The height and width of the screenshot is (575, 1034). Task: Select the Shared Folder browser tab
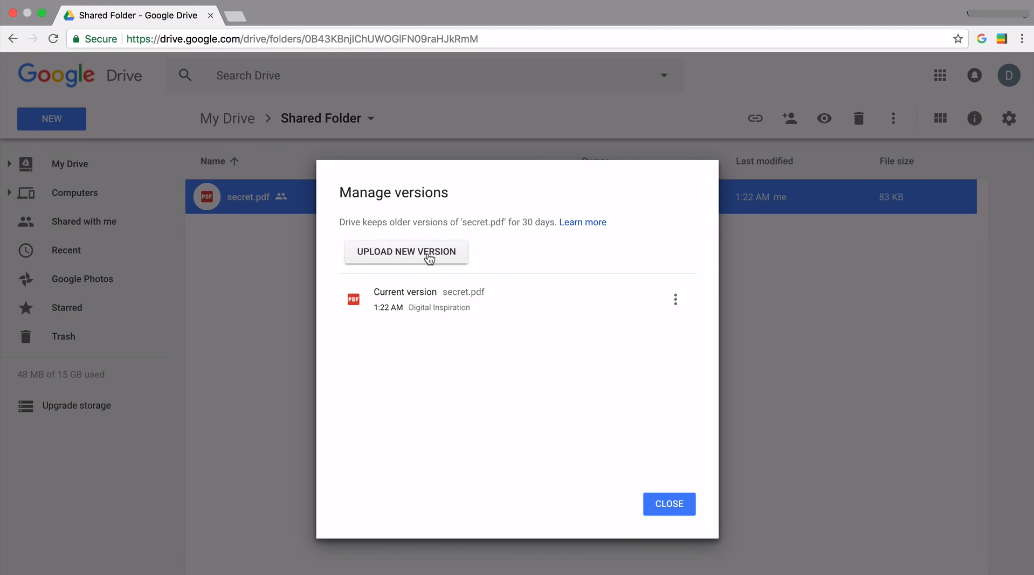[x=138, y=15]
